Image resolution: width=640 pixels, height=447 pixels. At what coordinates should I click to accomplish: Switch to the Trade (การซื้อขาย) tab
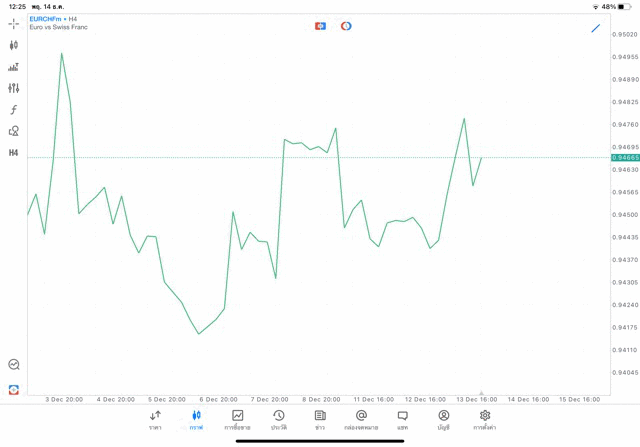[238, 420]
